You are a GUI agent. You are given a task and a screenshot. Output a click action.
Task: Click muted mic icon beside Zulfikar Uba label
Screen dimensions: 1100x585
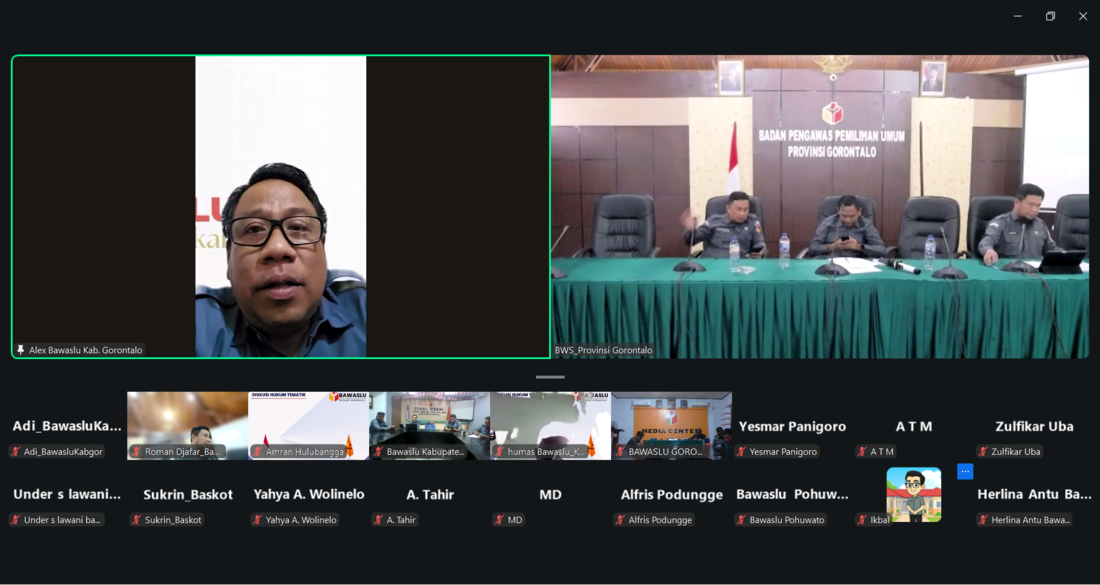(984, 452)
